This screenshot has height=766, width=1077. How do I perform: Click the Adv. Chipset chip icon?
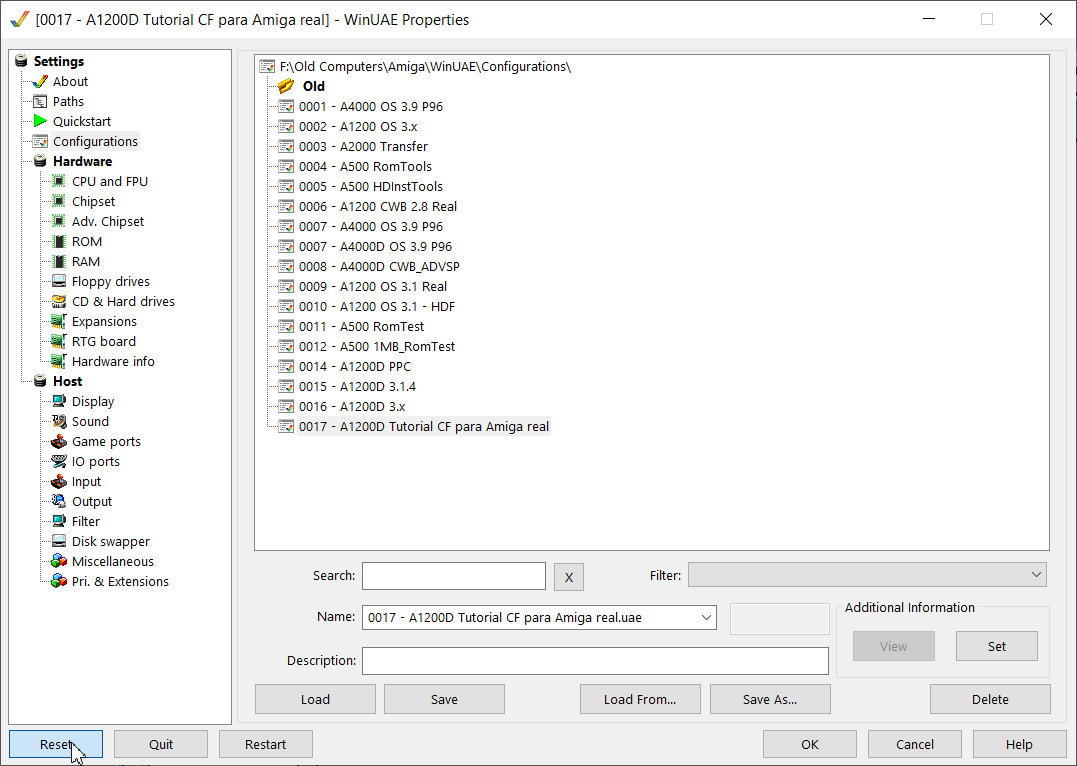click(59, 221)
